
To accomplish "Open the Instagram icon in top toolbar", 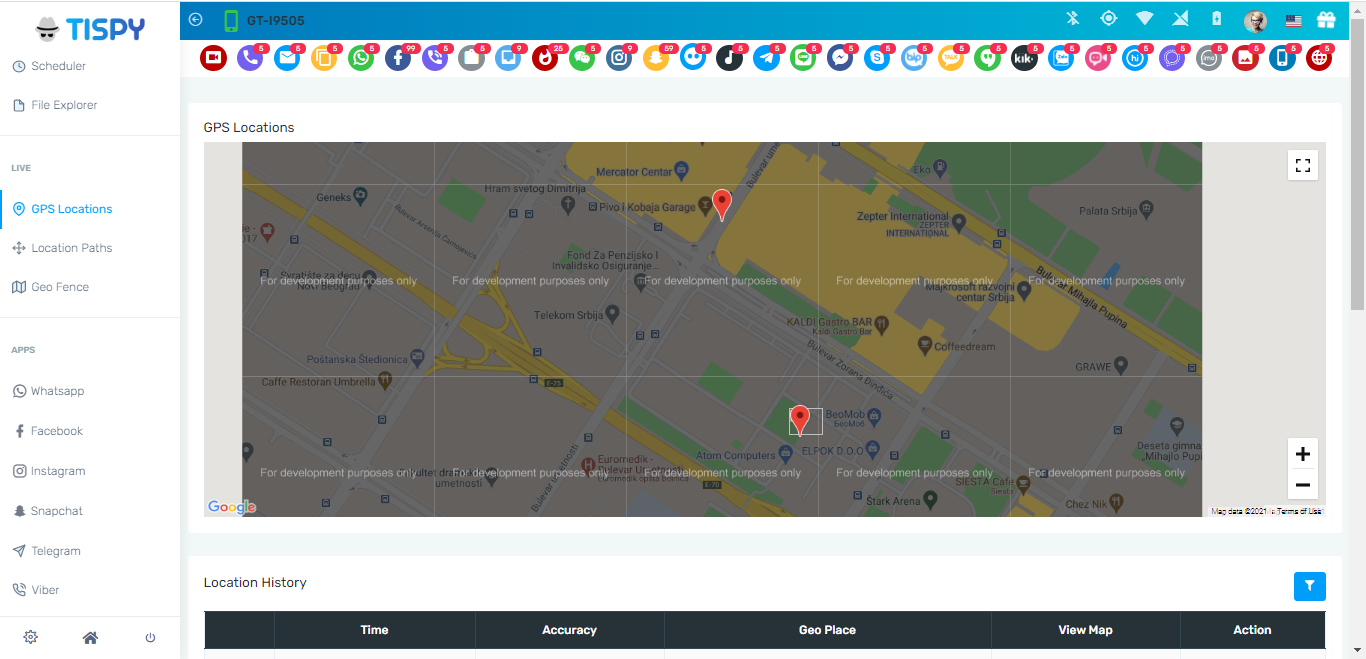I will [x=619, y=58].
